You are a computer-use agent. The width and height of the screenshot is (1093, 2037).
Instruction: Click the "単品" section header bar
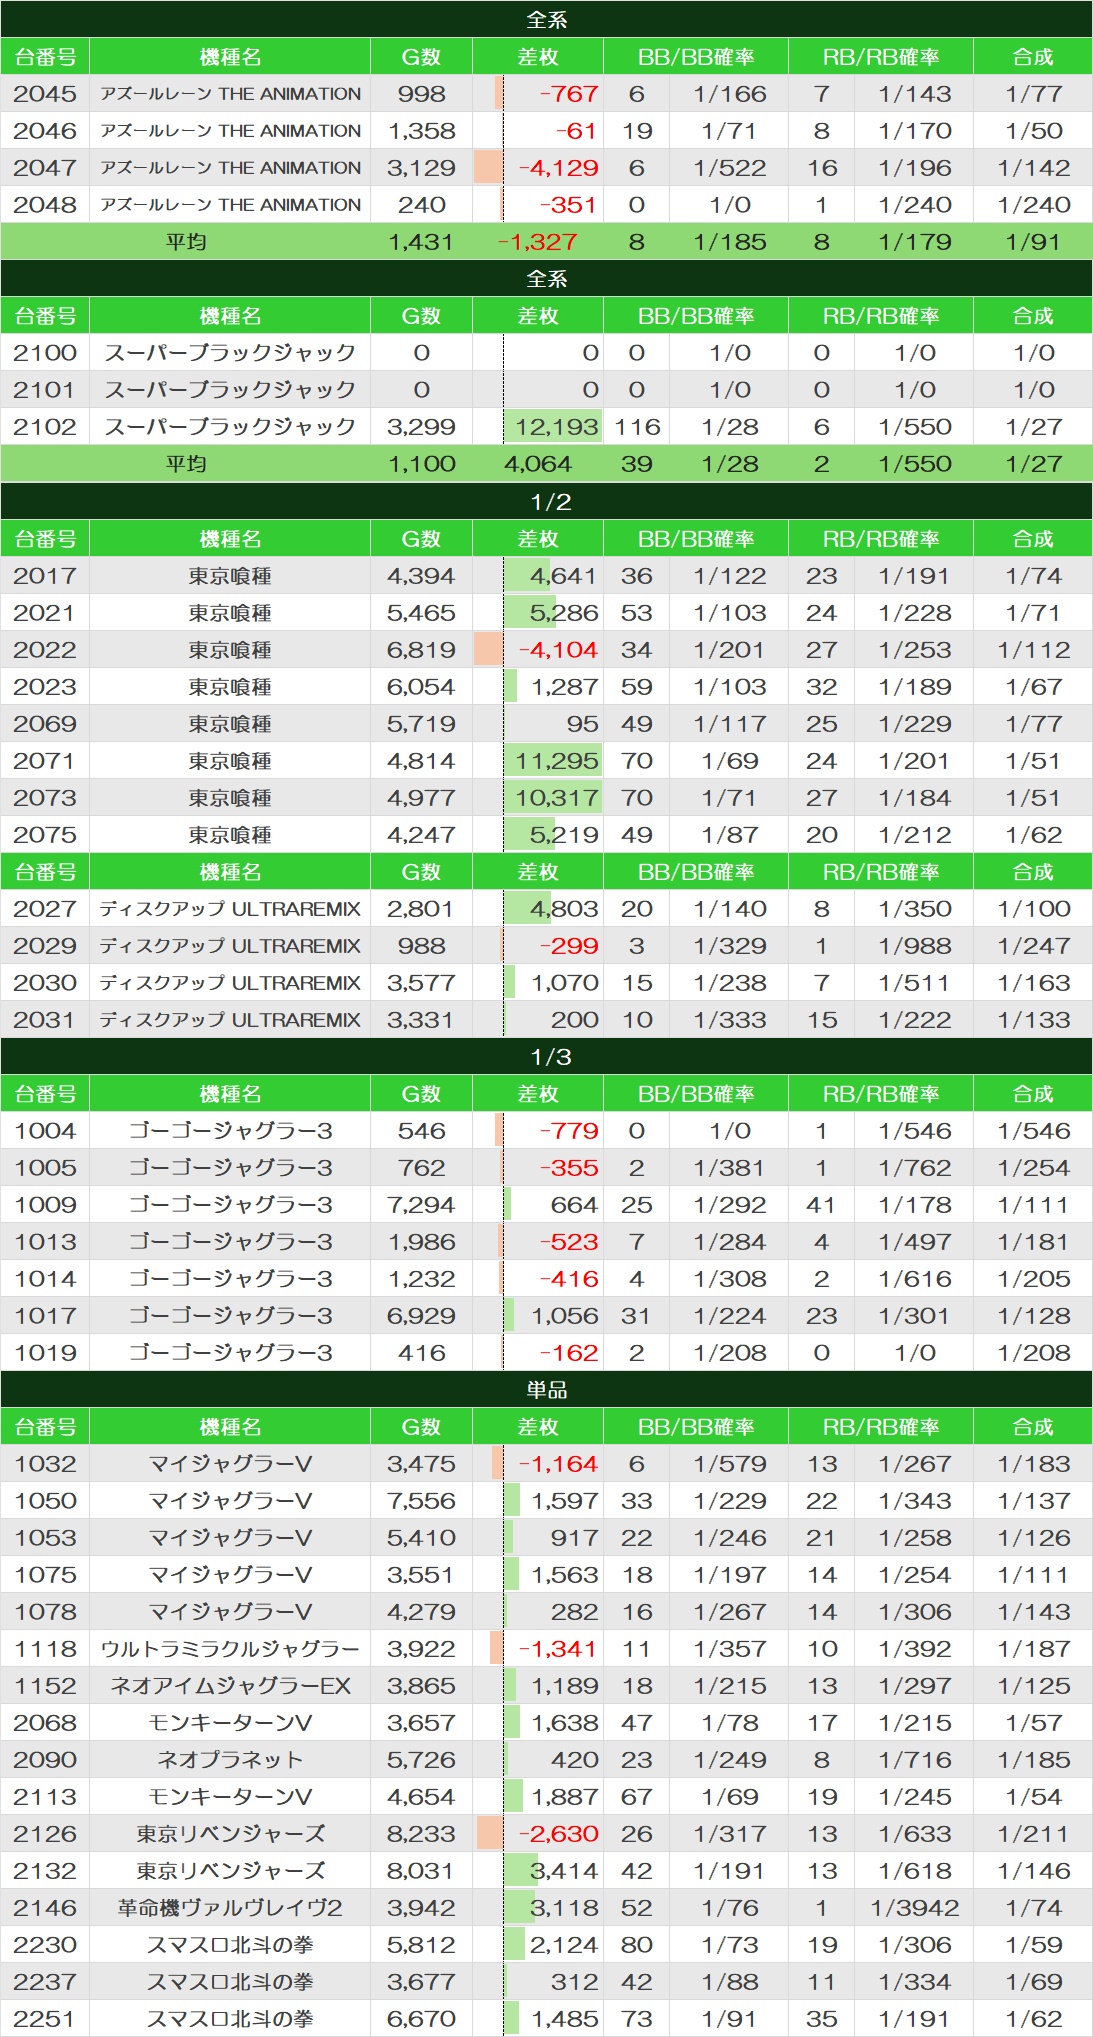546,1389
